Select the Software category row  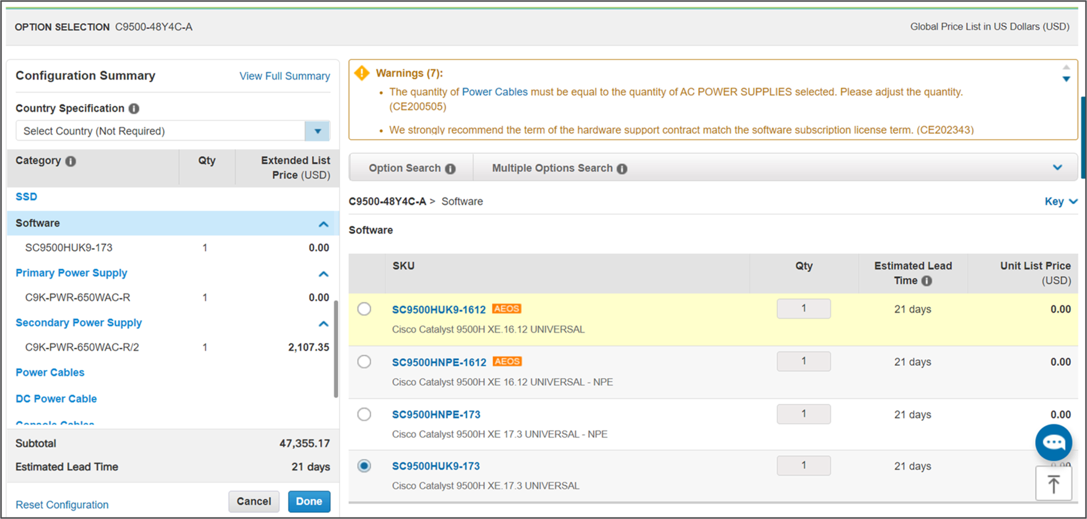coord(173,223)
